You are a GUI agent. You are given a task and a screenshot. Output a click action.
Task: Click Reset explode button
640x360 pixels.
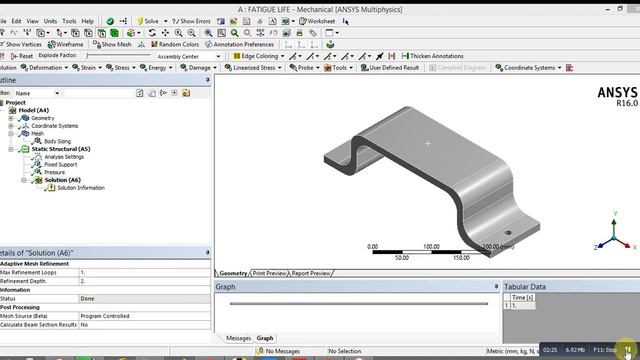pyautogui.click(x=22, y=56)
